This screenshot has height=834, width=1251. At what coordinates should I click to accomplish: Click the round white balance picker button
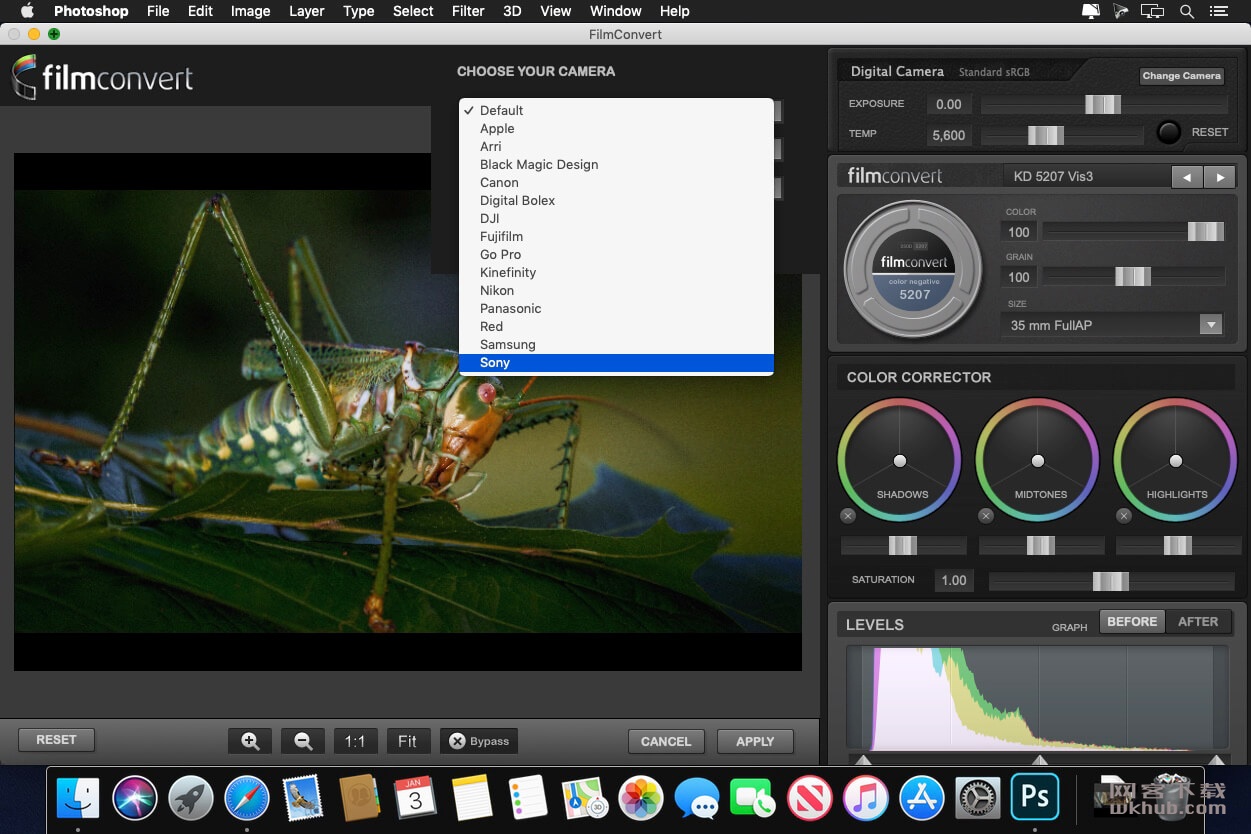(1168, 132)
